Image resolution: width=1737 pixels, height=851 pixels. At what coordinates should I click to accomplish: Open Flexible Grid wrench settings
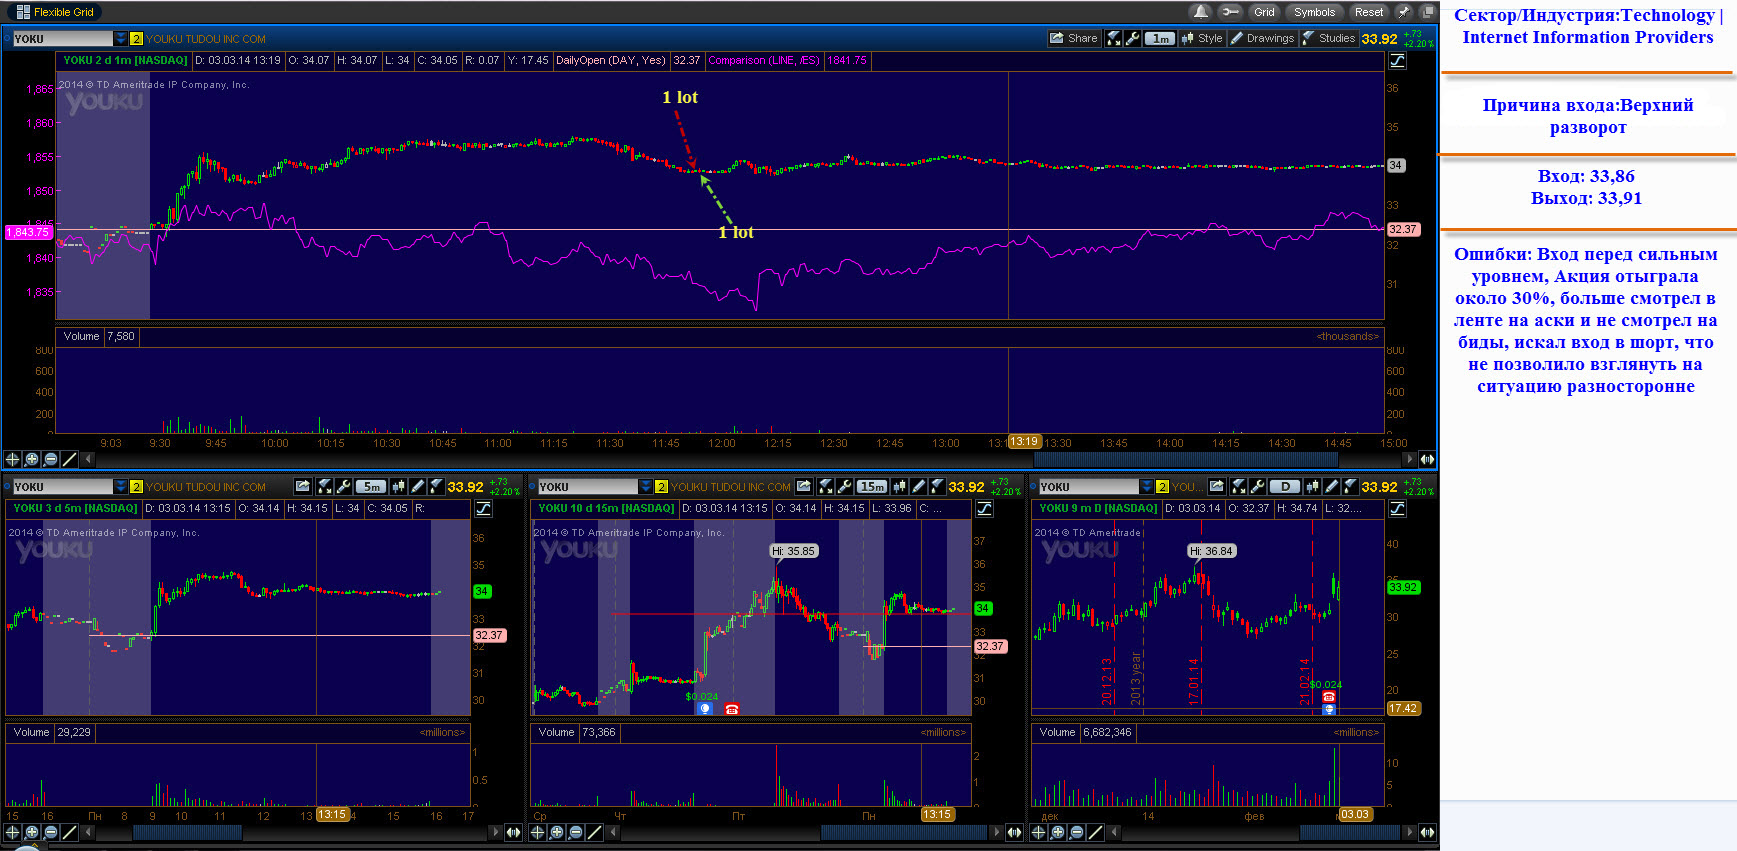[1231, 12]
